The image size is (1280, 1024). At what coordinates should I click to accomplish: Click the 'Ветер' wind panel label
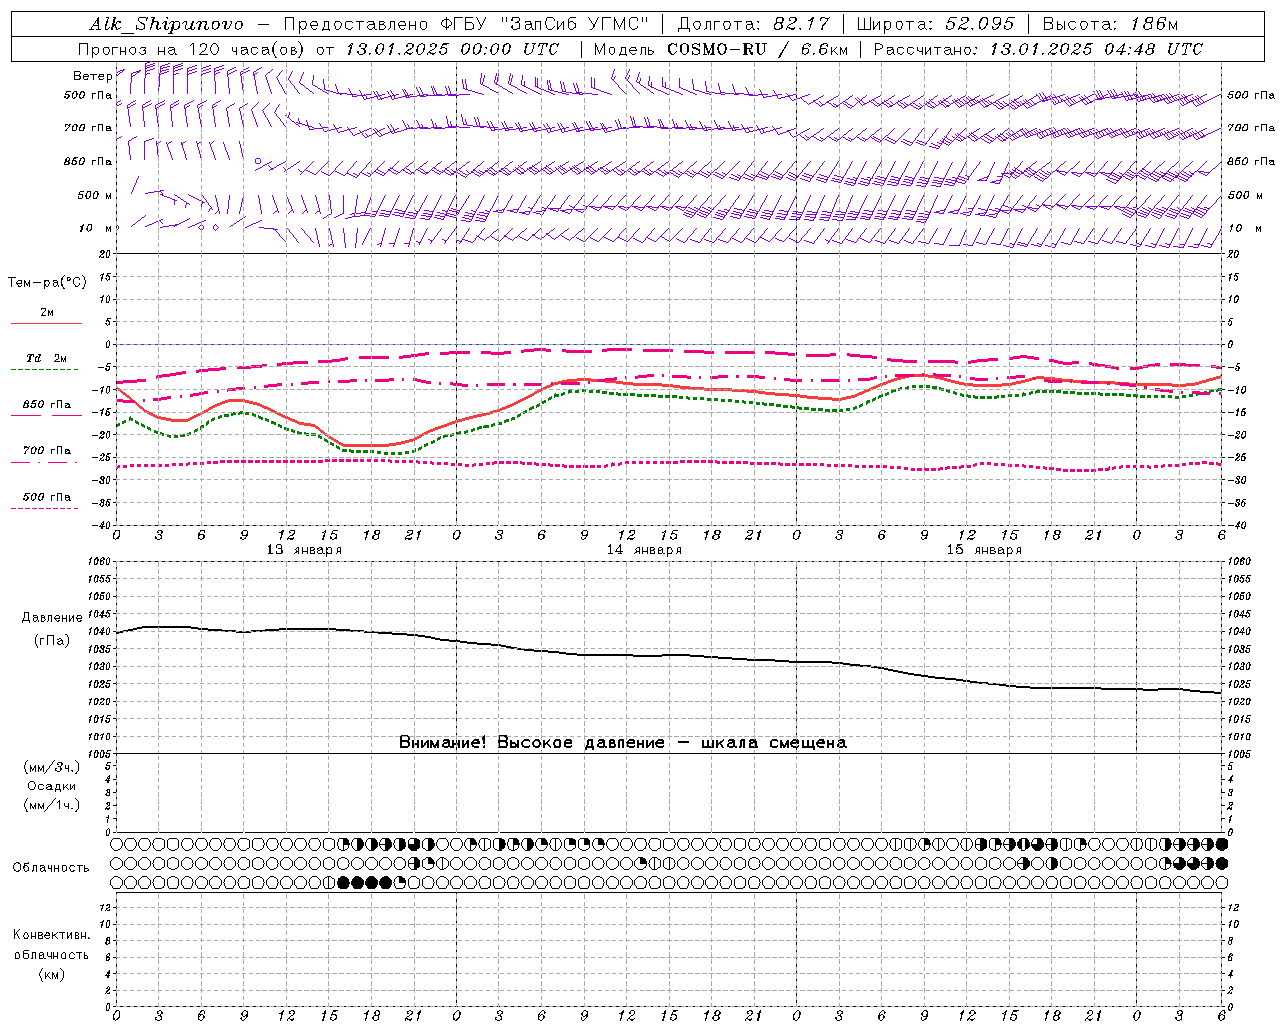point(92,76)
